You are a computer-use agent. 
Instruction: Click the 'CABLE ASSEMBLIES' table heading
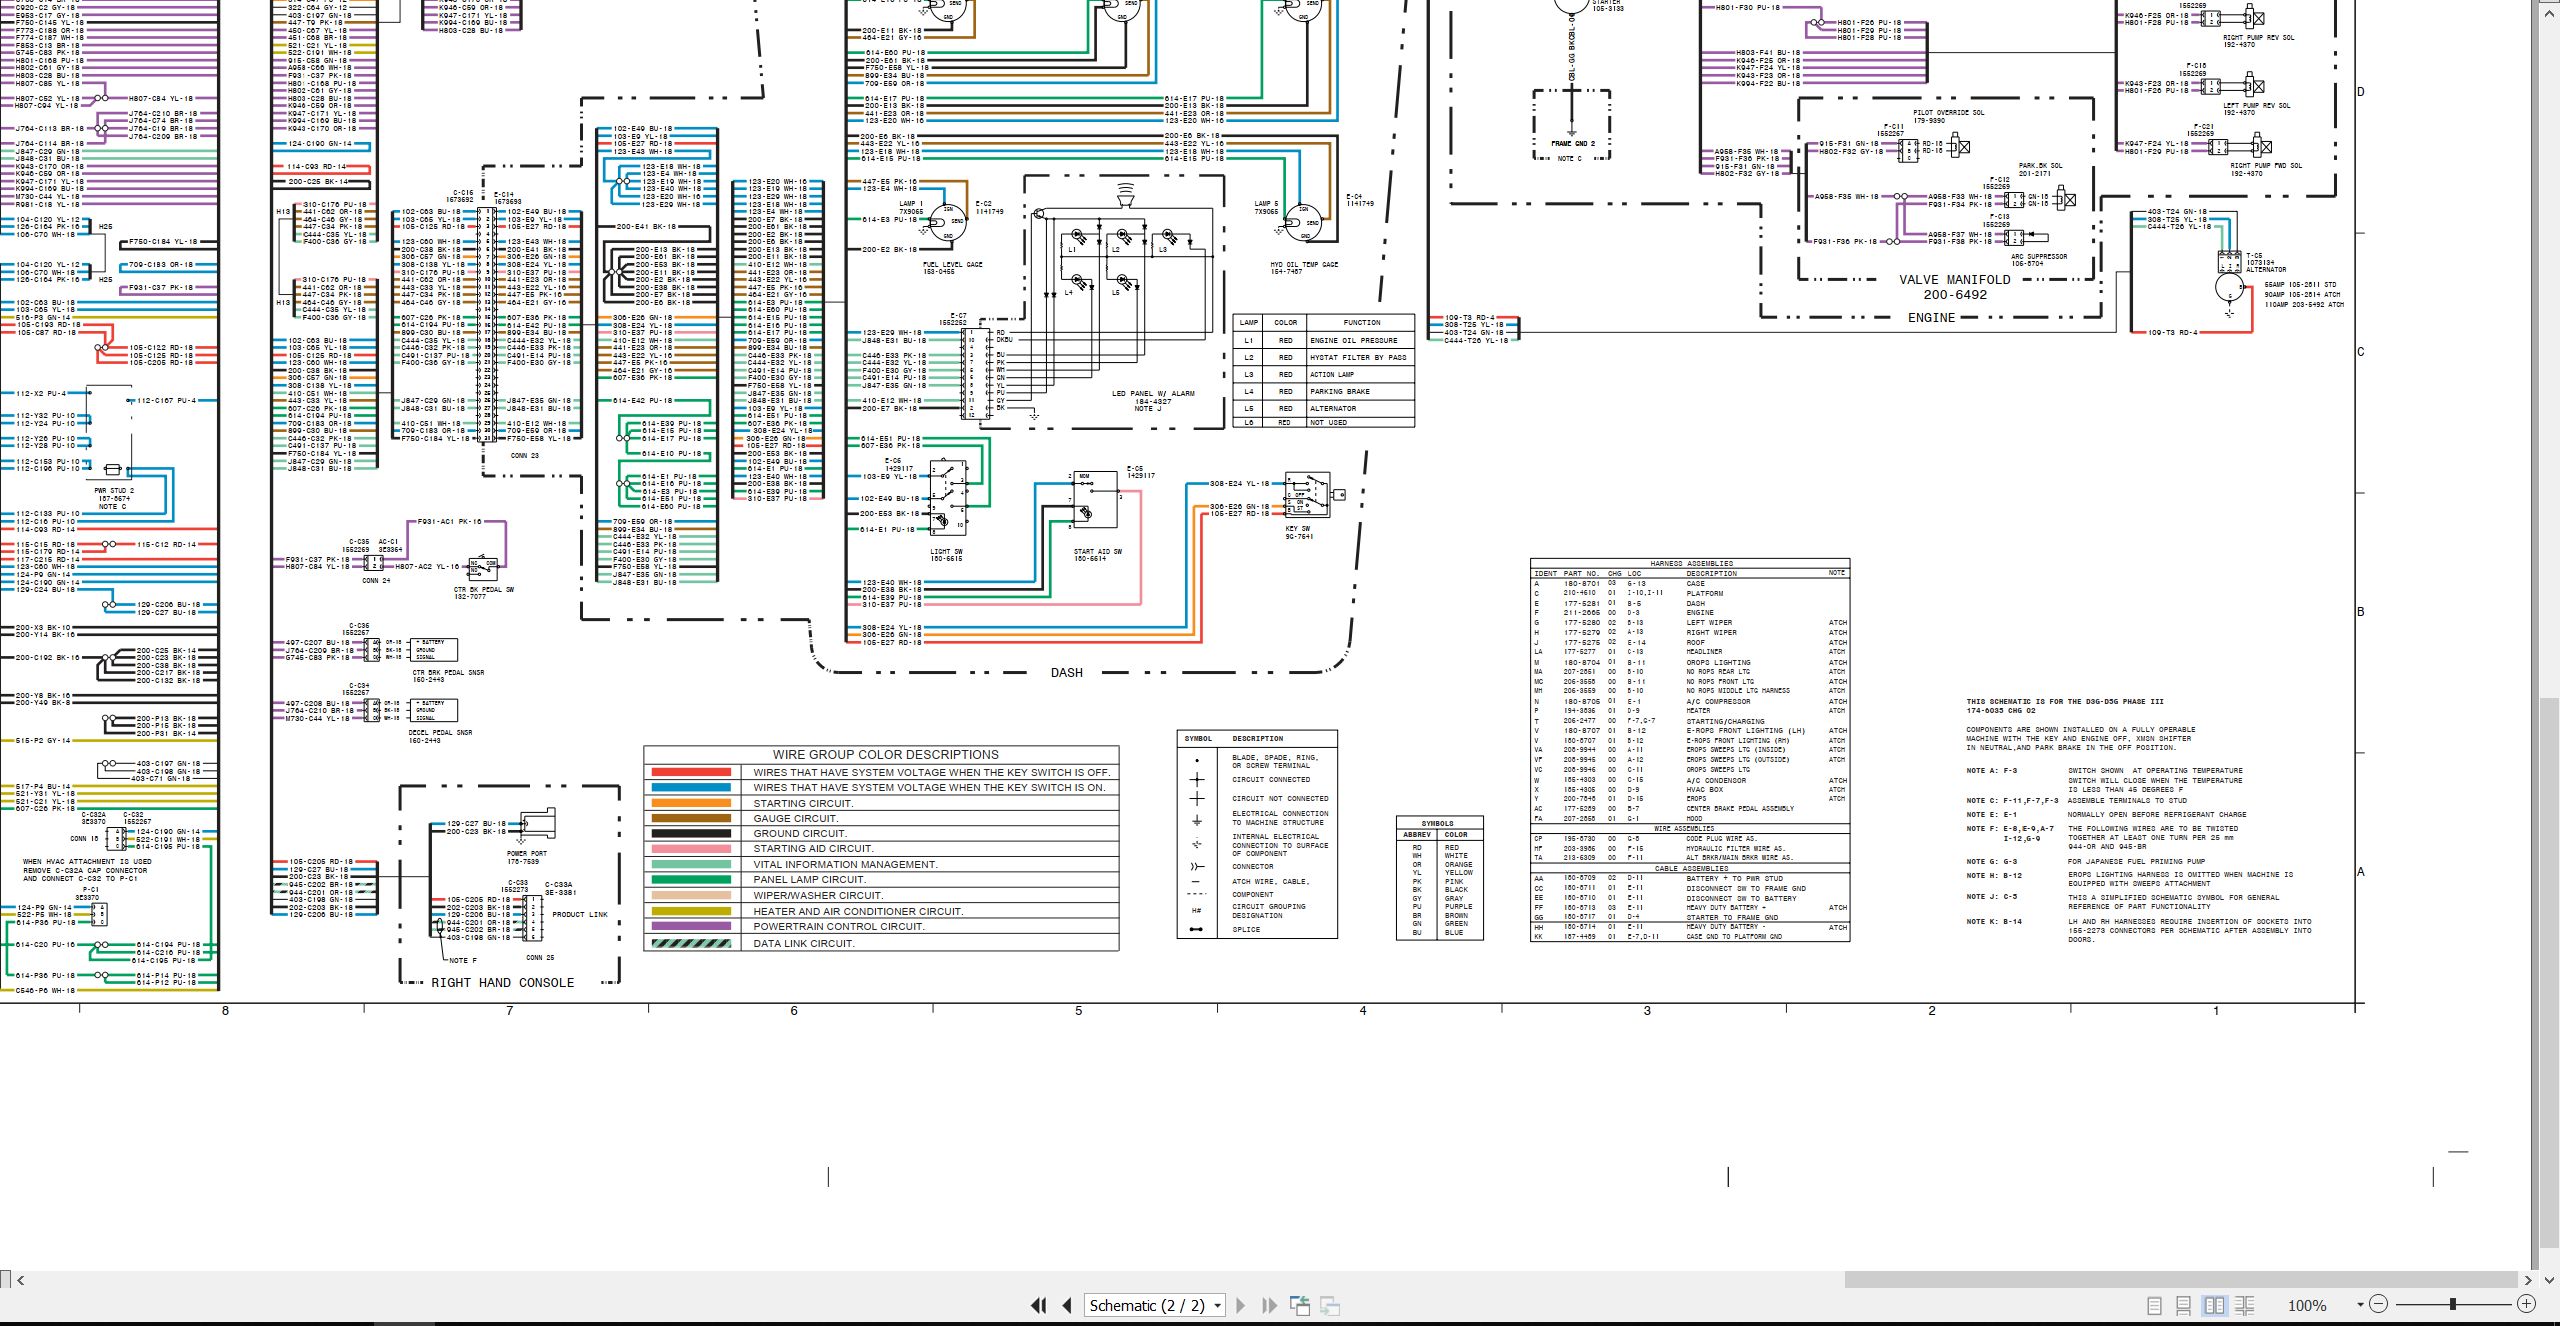pos(1691,869)
